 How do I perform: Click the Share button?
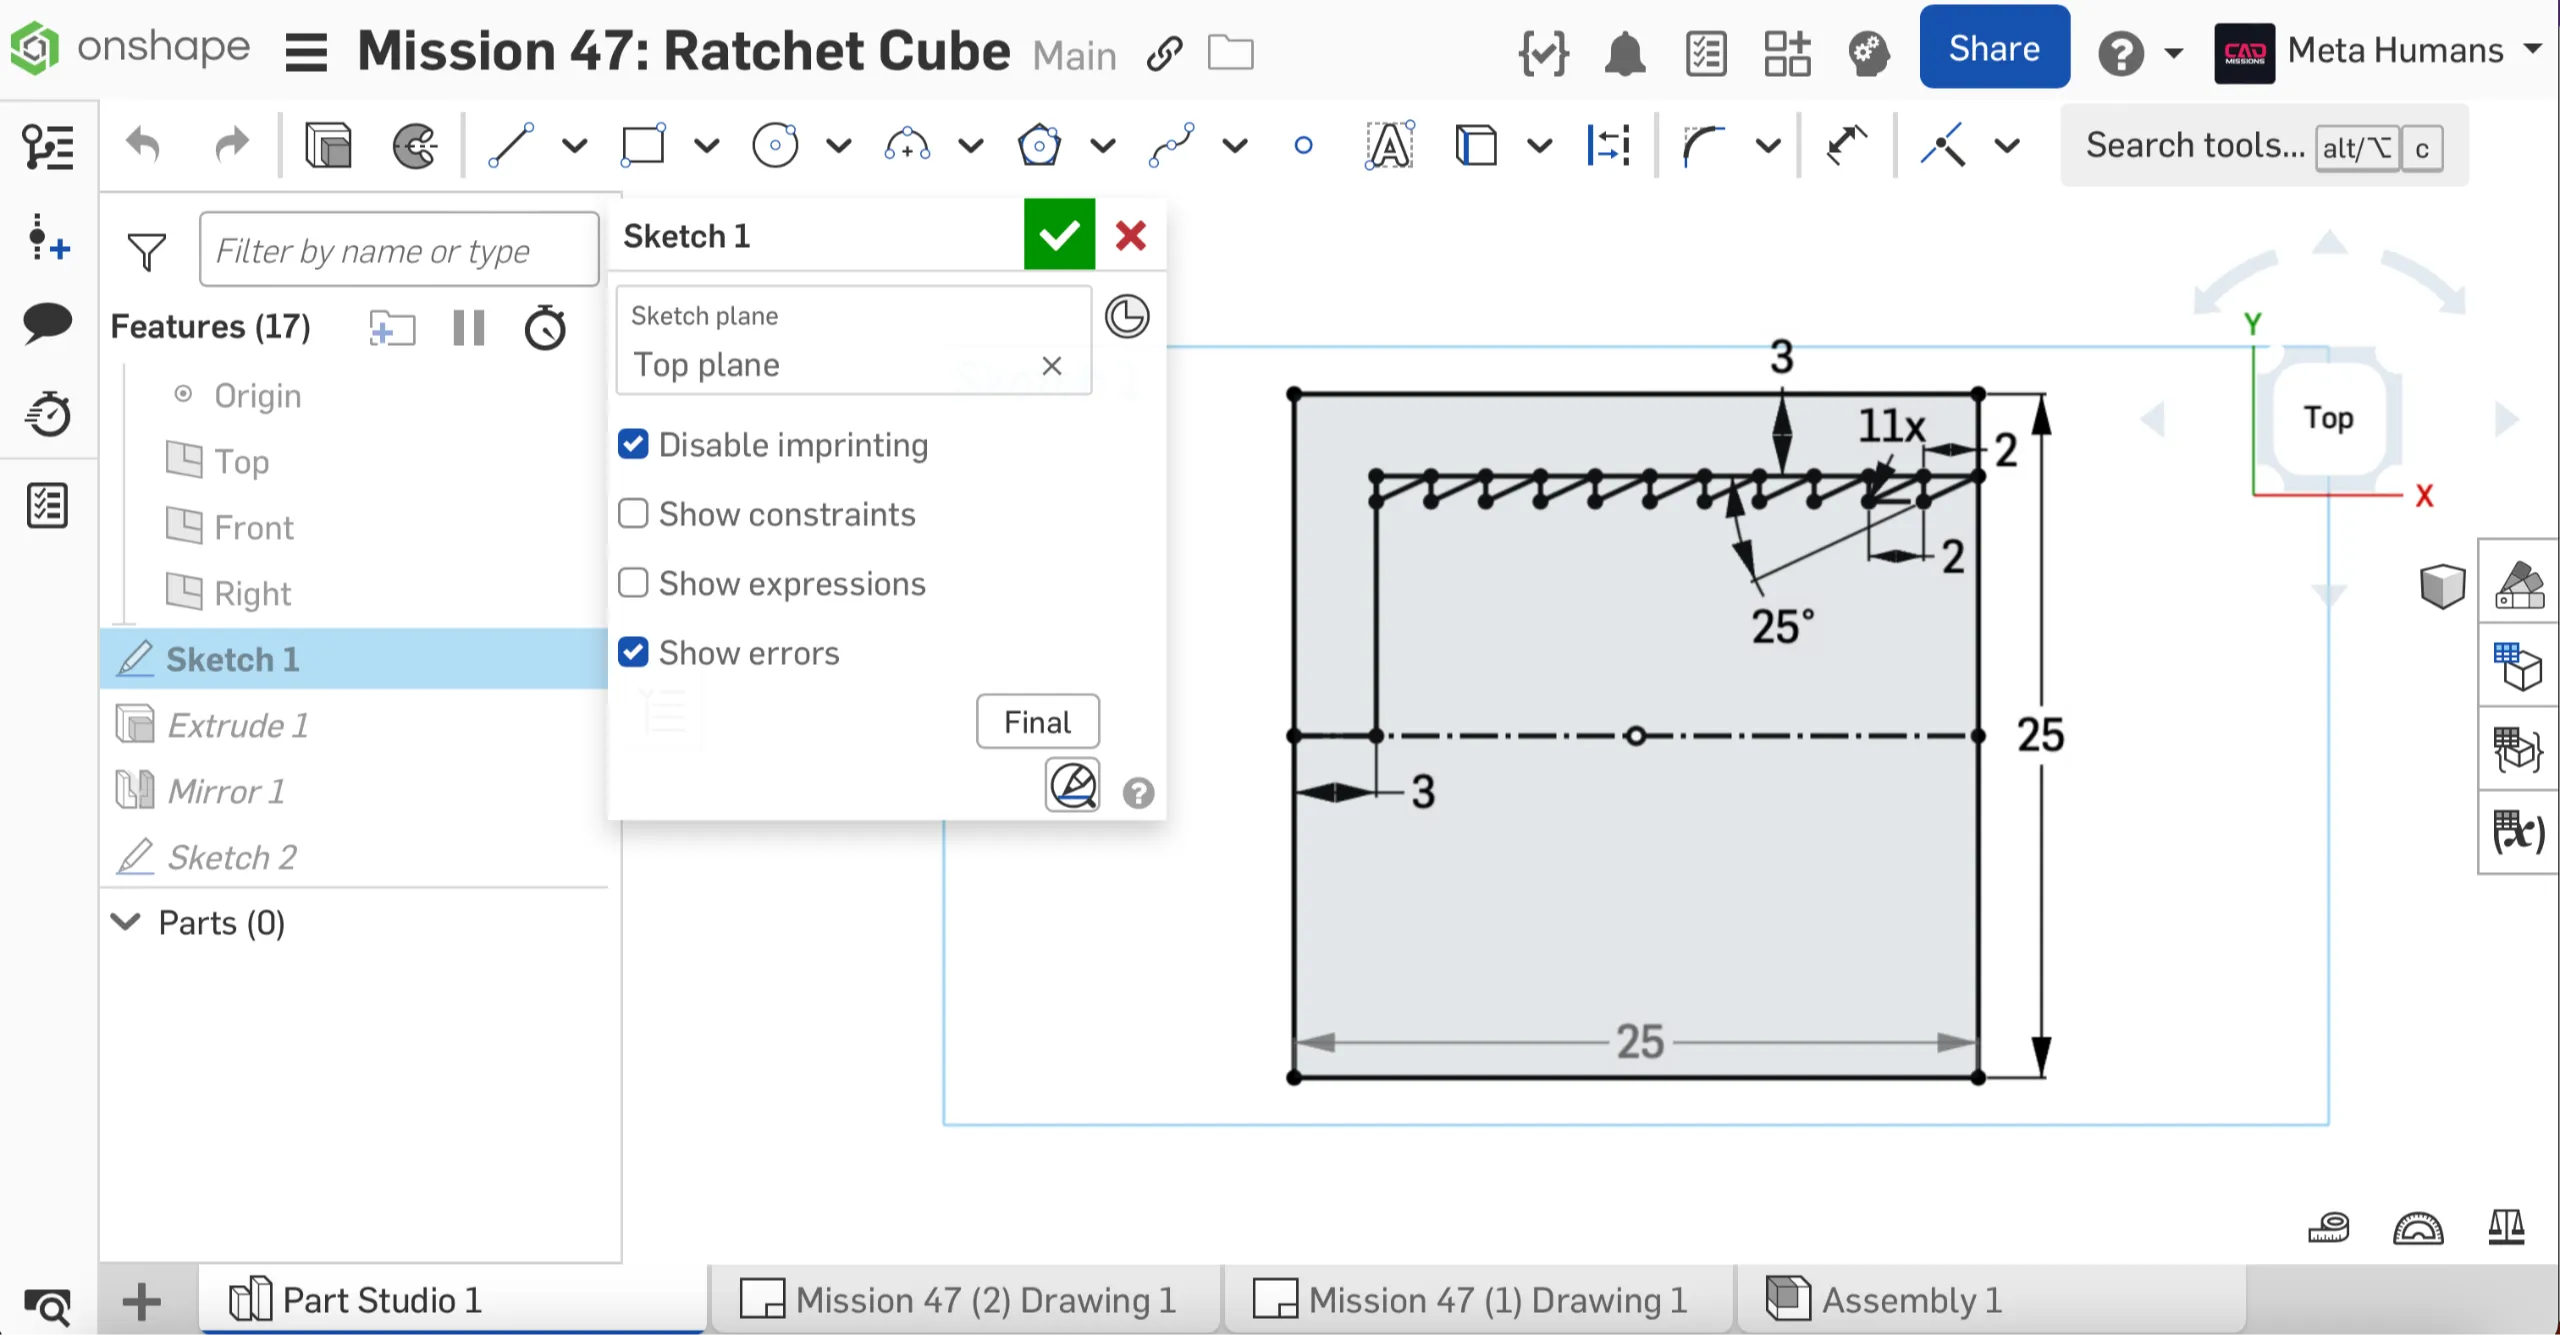[x=1994, y=48]
